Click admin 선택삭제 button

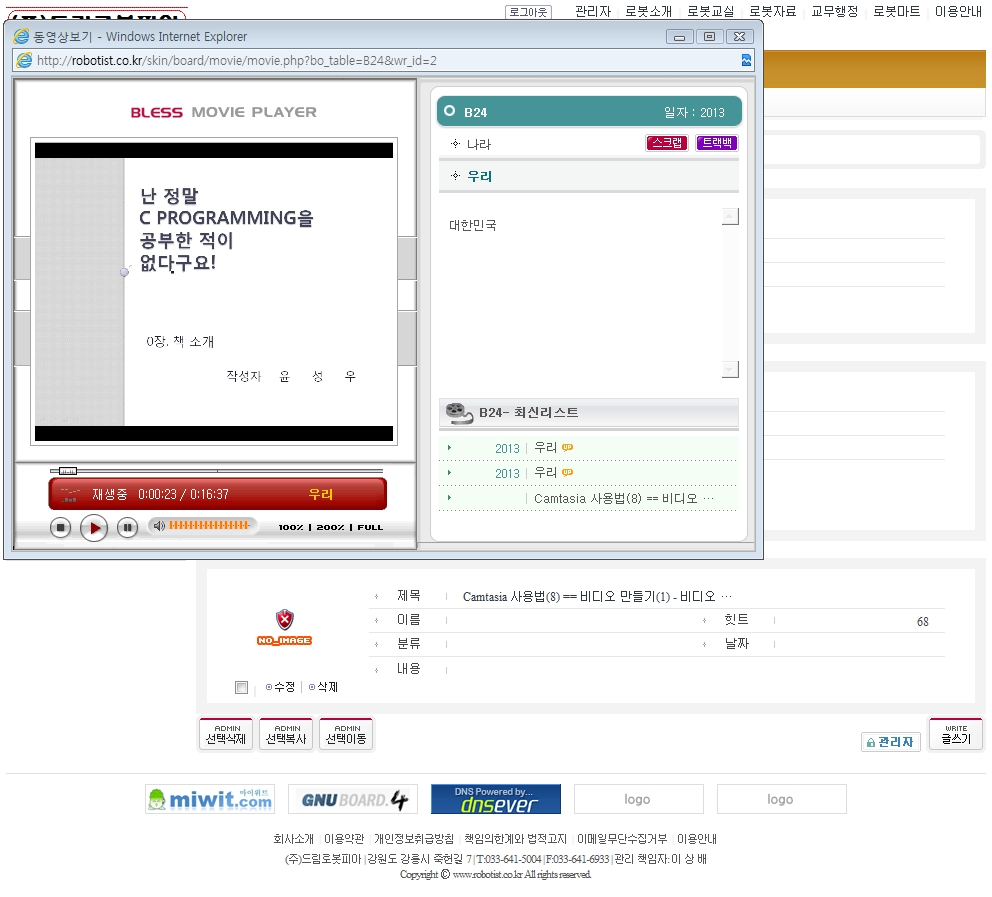coord(226,734)
